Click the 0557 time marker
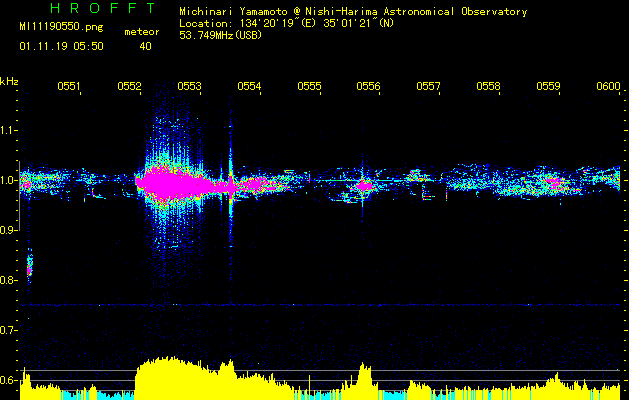 click(x=428, y=86)
